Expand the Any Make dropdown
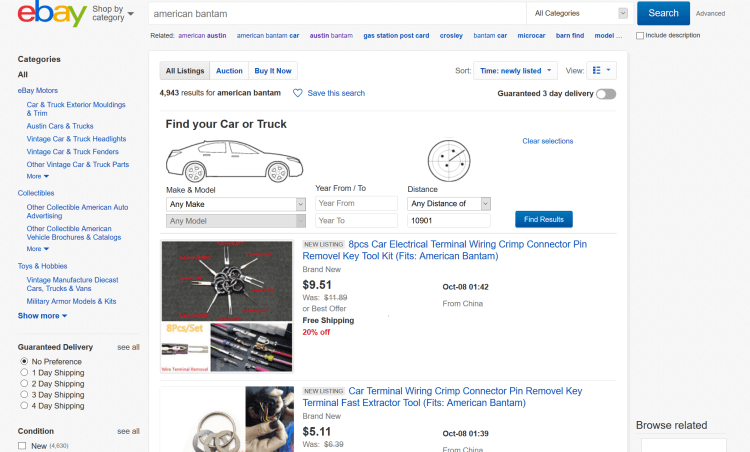This screenshot has height=452, width=750. [237, 203]
